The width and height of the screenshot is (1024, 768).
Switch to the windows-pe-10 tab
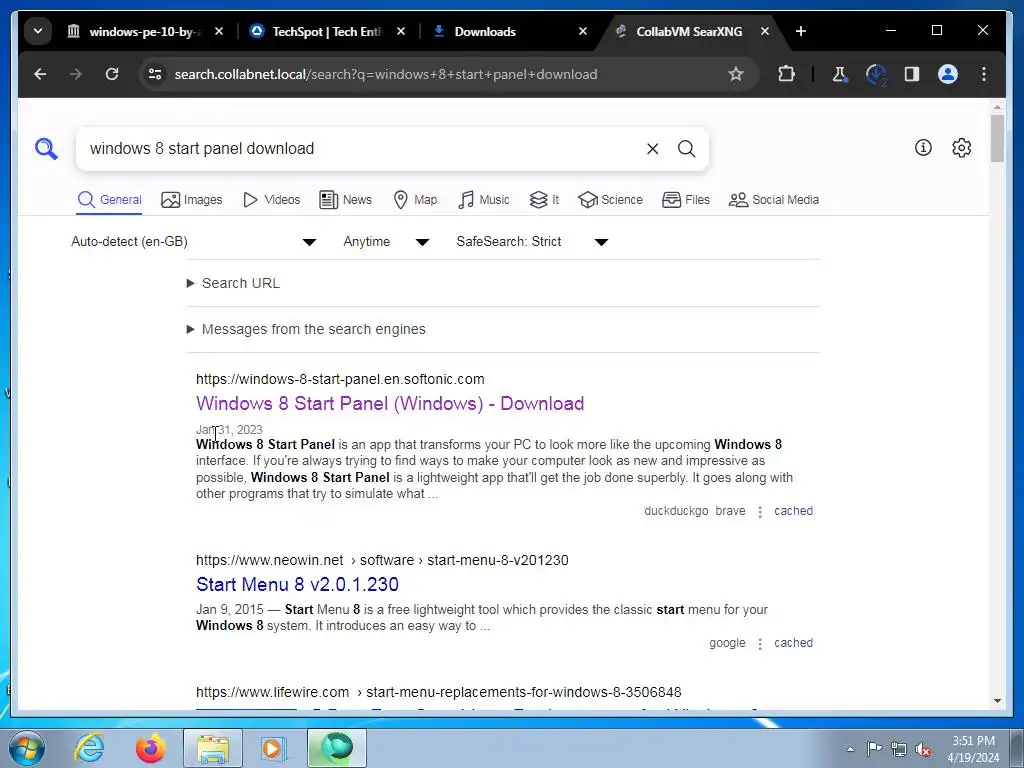pyautogui.click(x=134, y=31)
